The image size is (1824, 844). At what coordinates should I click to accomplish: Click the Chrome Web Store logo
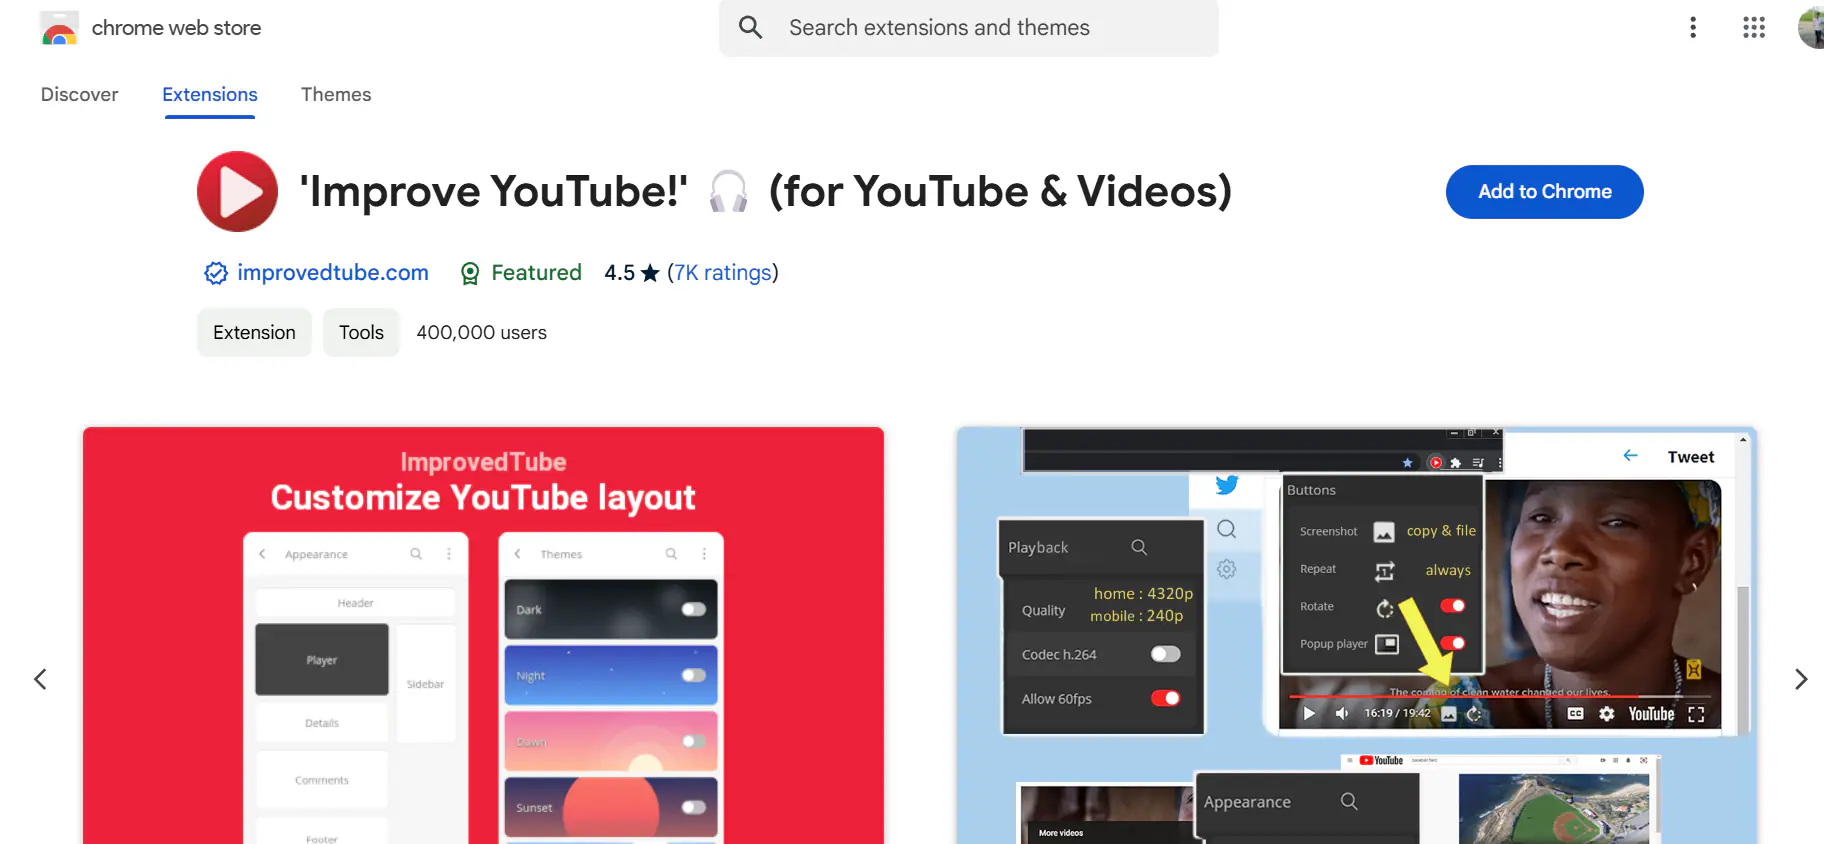pyautogui.click(x=59, y=28)
